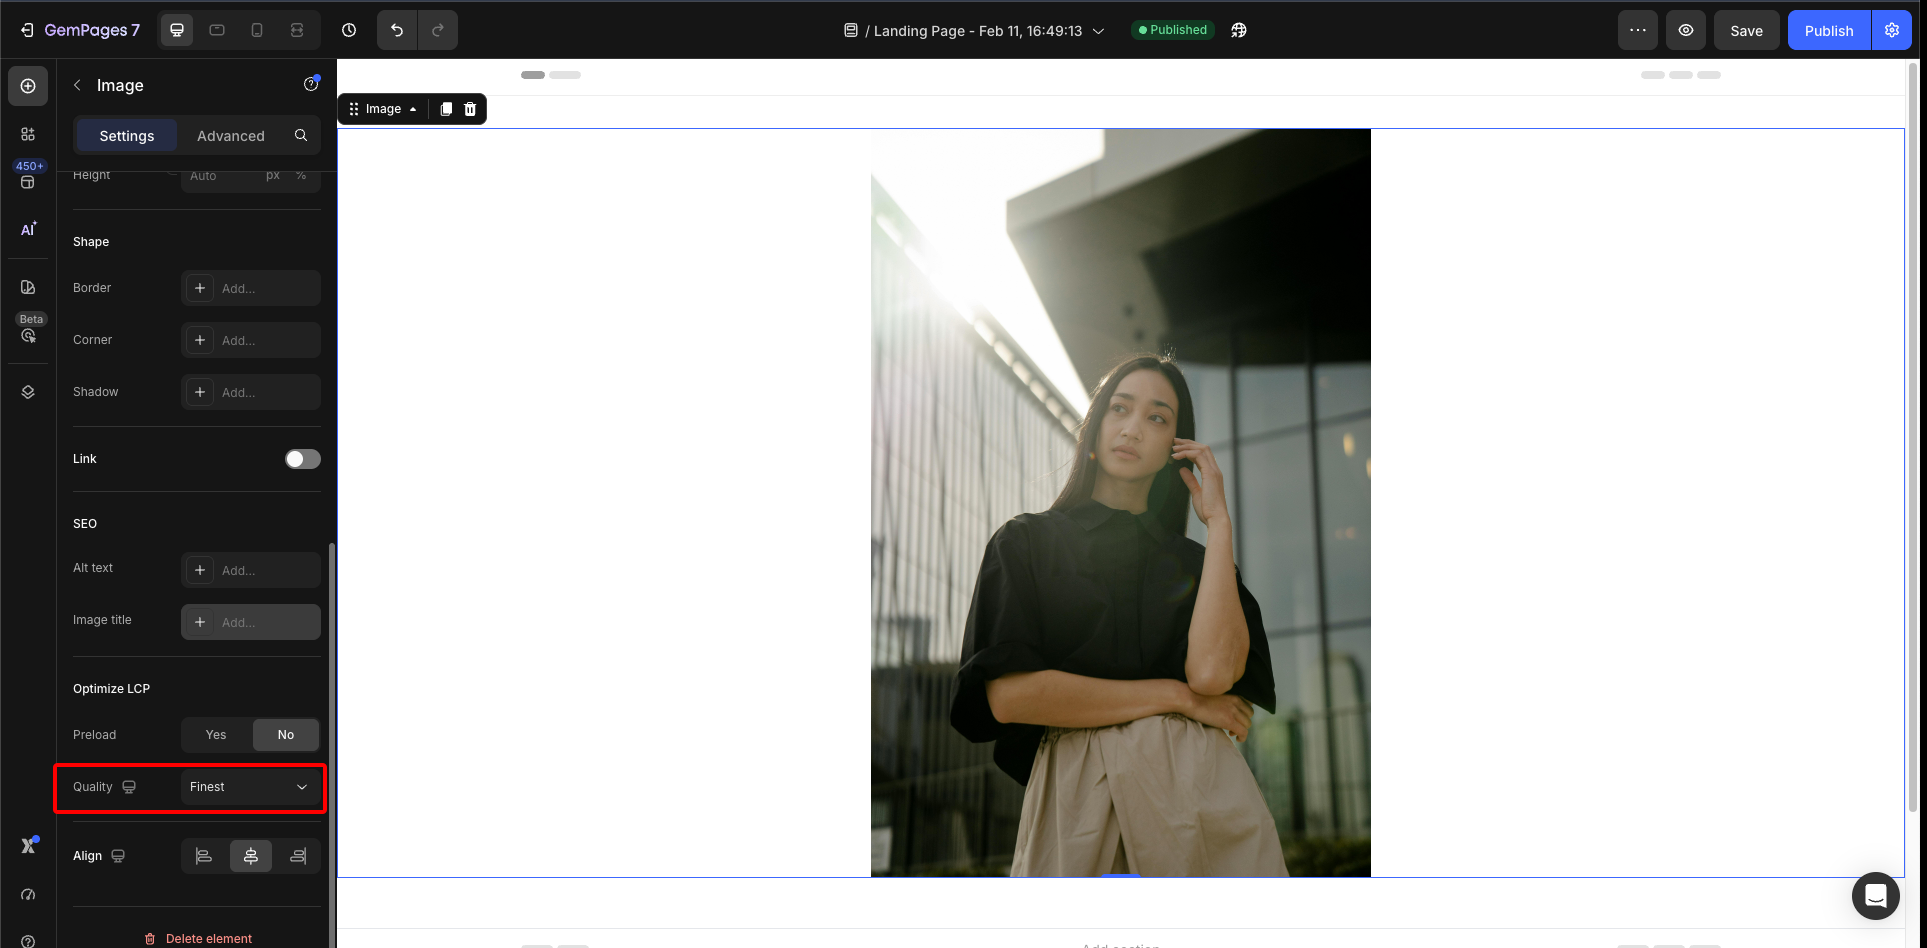Viewport: 1927px width, 948px height.
Task: Click the image bottom resize handle
Action: click(x=1121, y=876)
